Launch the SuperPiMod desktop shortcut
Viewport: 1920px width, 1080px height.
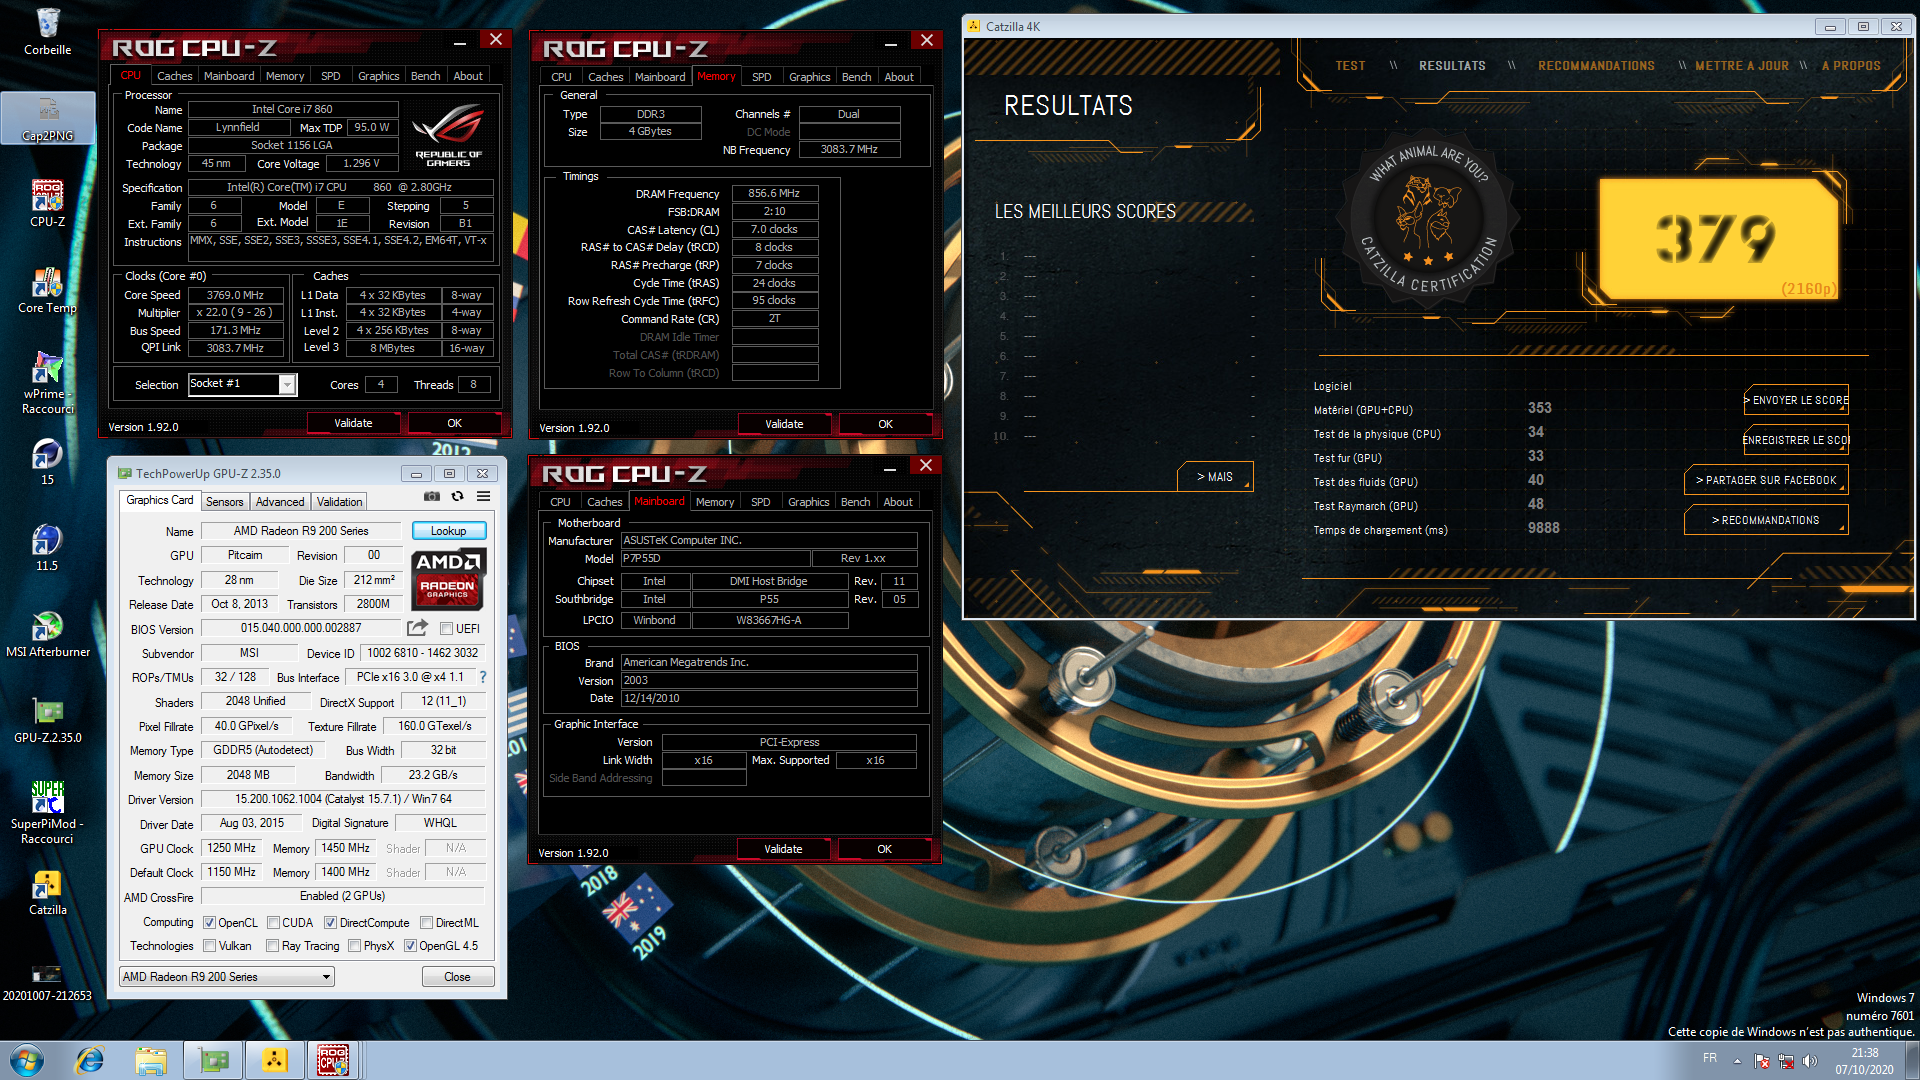pyautogui.click(x=47, y=812)
